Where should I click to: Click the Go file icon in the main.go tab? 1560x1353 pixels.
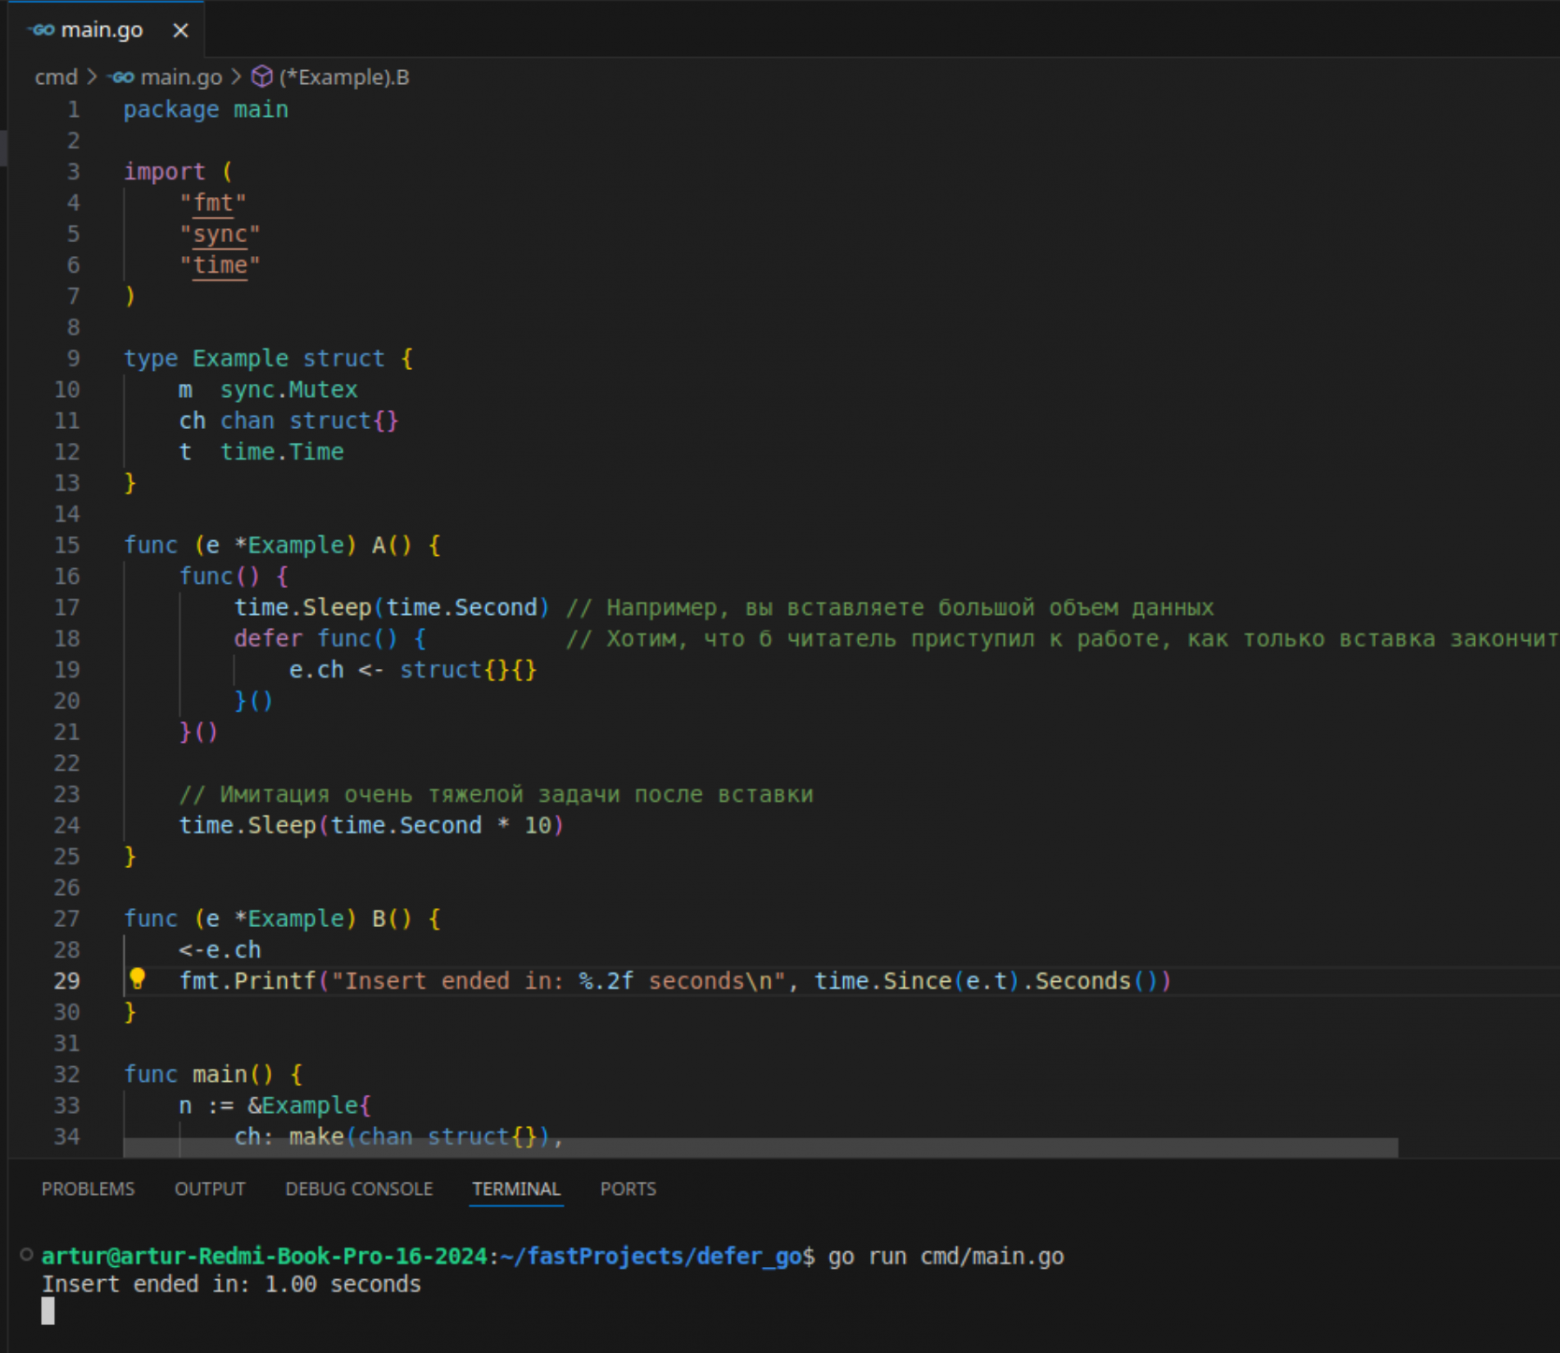42,30
